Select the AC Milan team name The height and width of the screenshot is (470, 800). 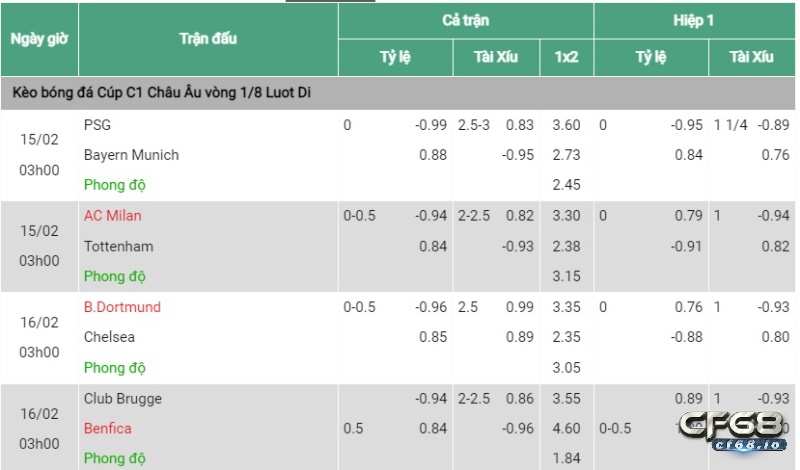[113, 215]
